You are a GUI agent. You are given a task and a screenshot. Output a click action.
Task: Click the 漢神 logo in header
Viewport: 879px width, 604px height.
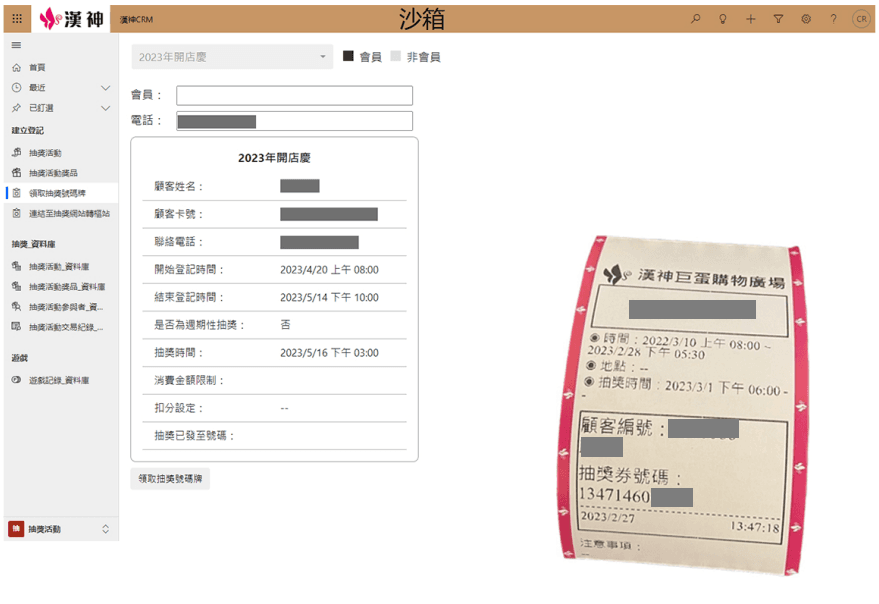(71, 19)
